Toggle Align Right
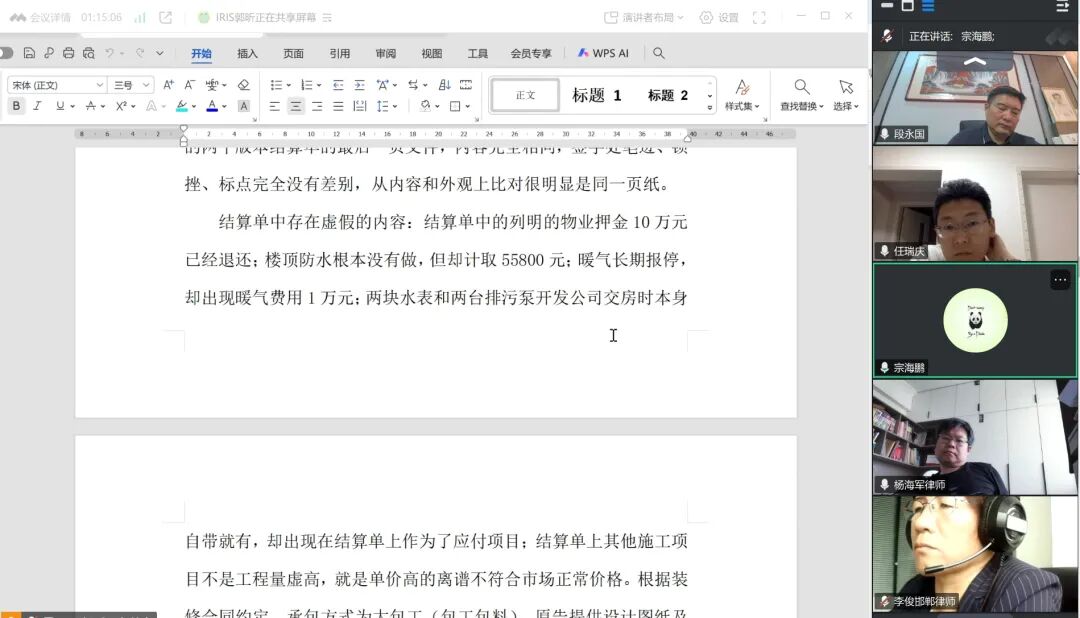The image size is (1080, 618). click(317, 106)
